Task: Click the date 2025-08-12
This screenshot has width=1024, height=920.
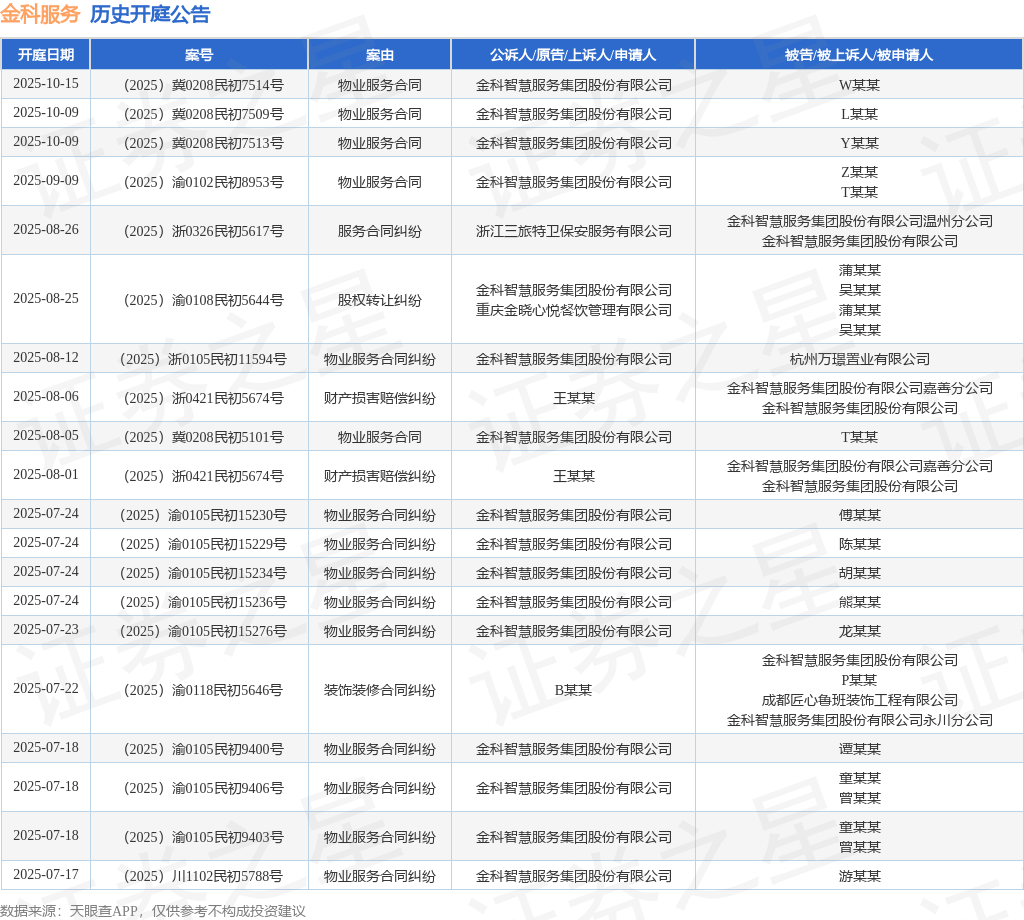Action: click(46, 357)
